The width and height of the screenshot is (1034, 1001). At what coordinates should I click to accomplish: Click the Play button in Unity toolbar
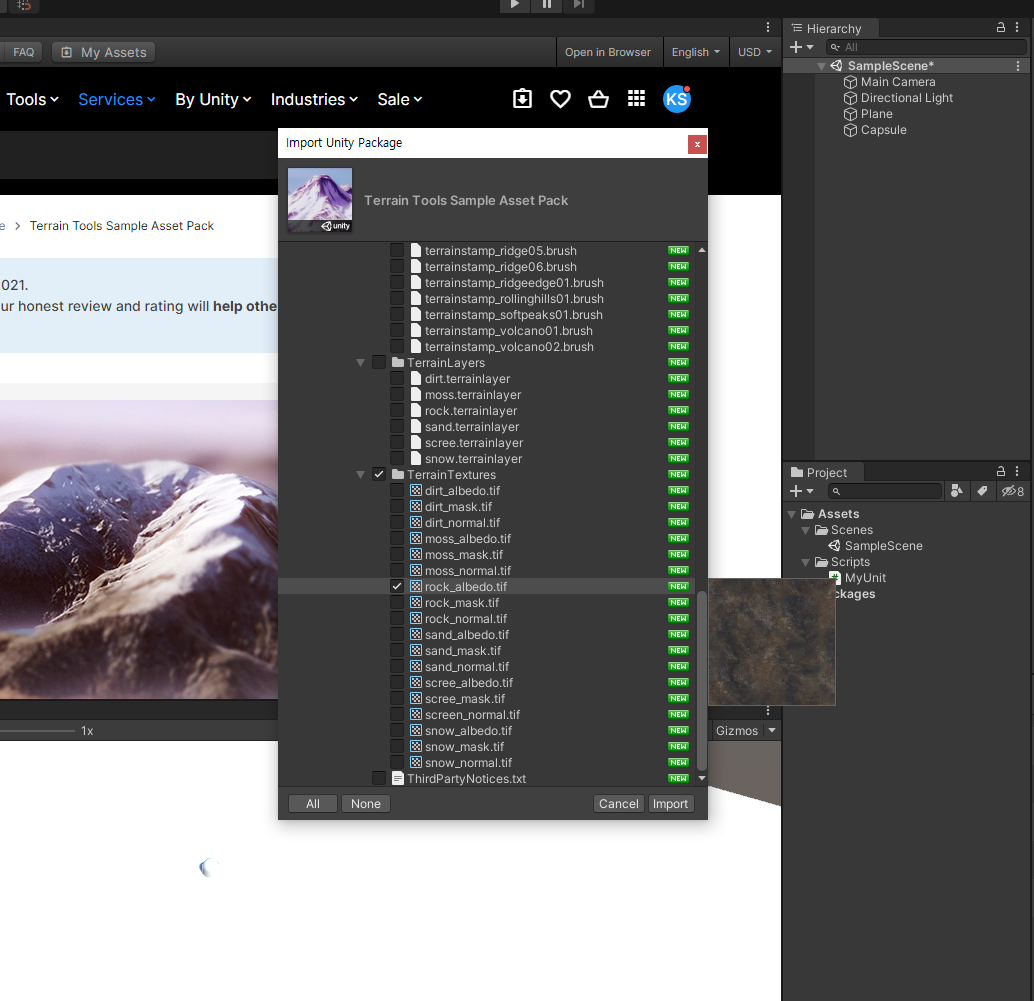[x=515, y=5]
